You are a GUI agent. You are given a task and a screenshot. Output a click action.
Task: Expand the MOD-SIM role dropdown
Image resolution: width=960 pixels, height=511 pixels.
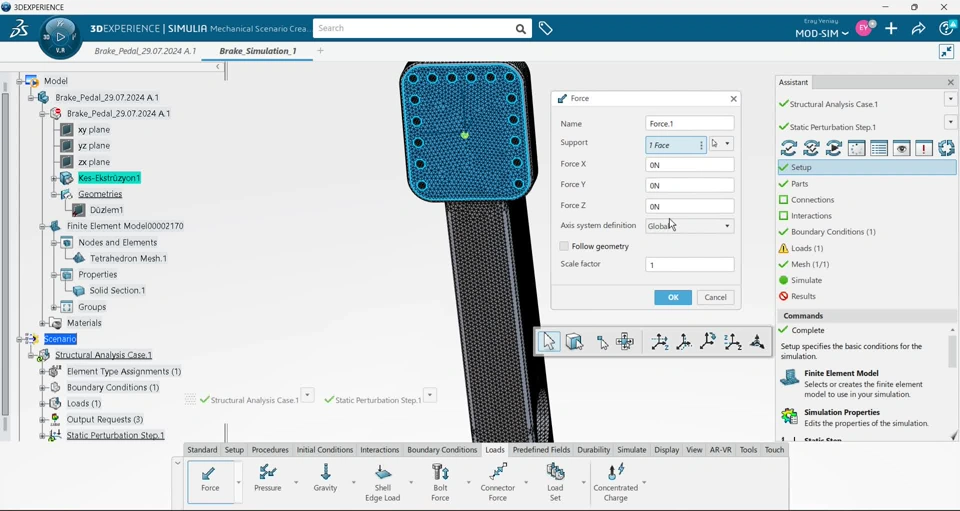click(x=822, y=34)
